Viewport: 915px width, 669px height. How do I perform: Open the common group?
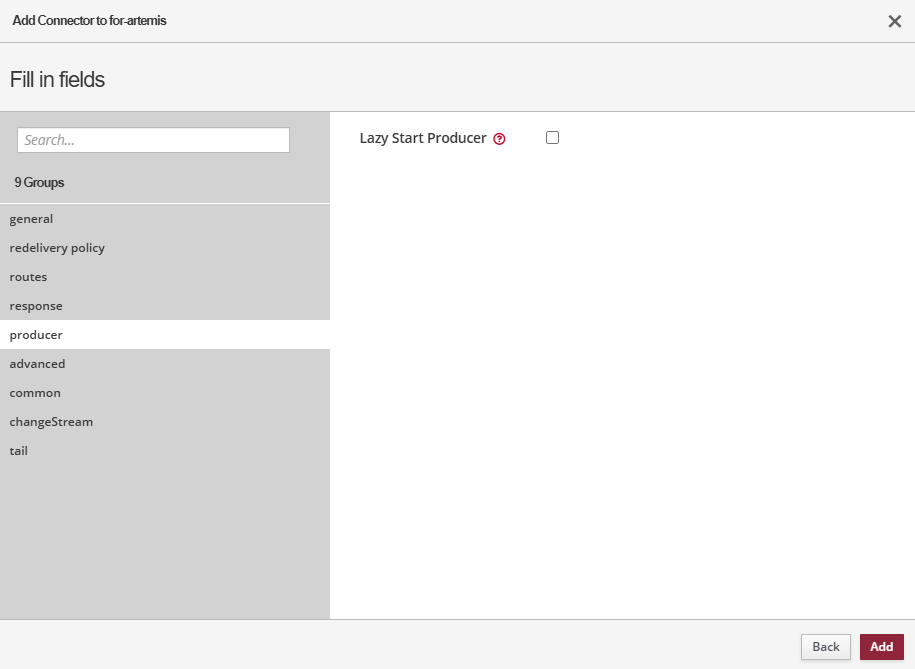click(35, 393)
